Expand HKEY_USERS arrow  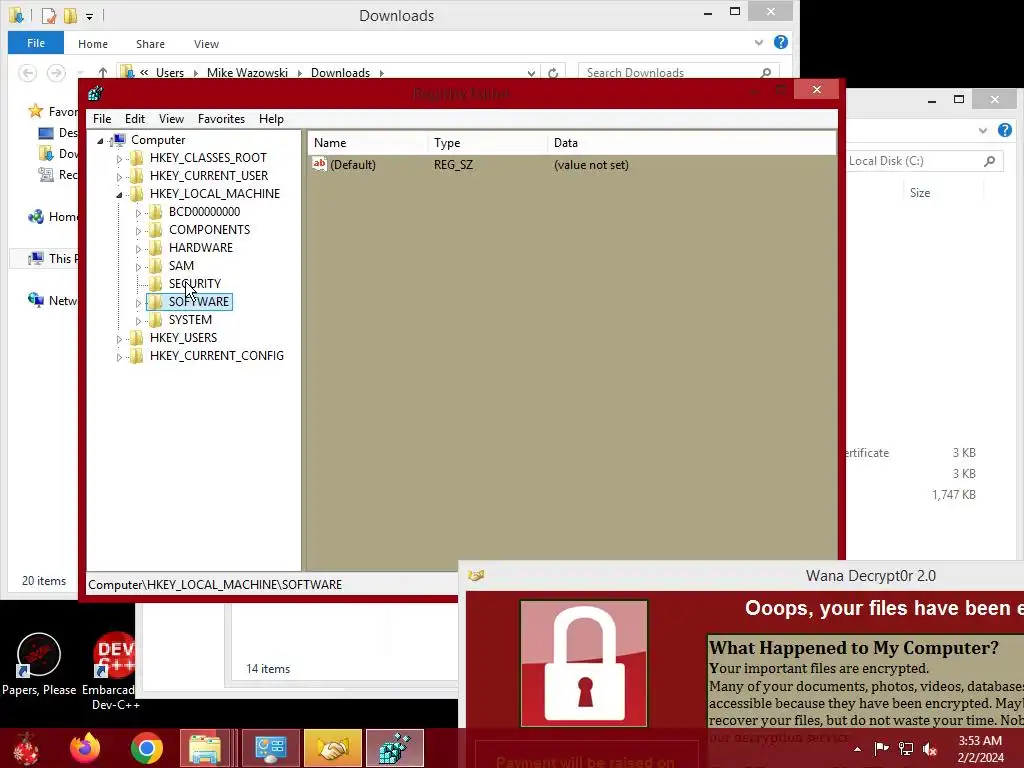[119, 339]
